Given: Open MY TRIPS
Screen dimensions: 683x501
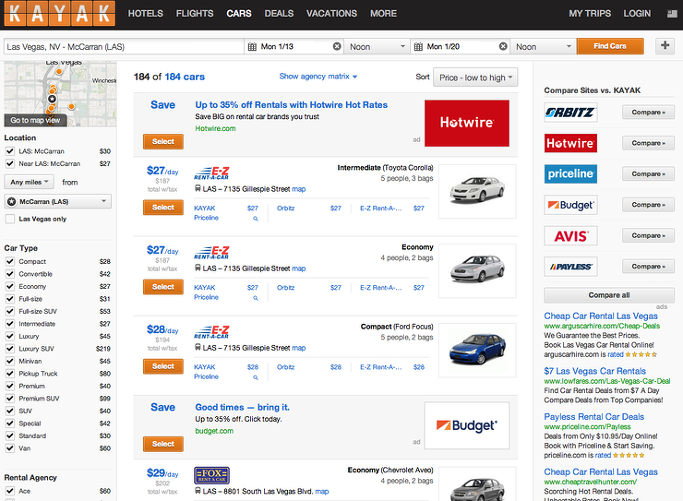Looking at the screenshot, I should tap(590, 14).
